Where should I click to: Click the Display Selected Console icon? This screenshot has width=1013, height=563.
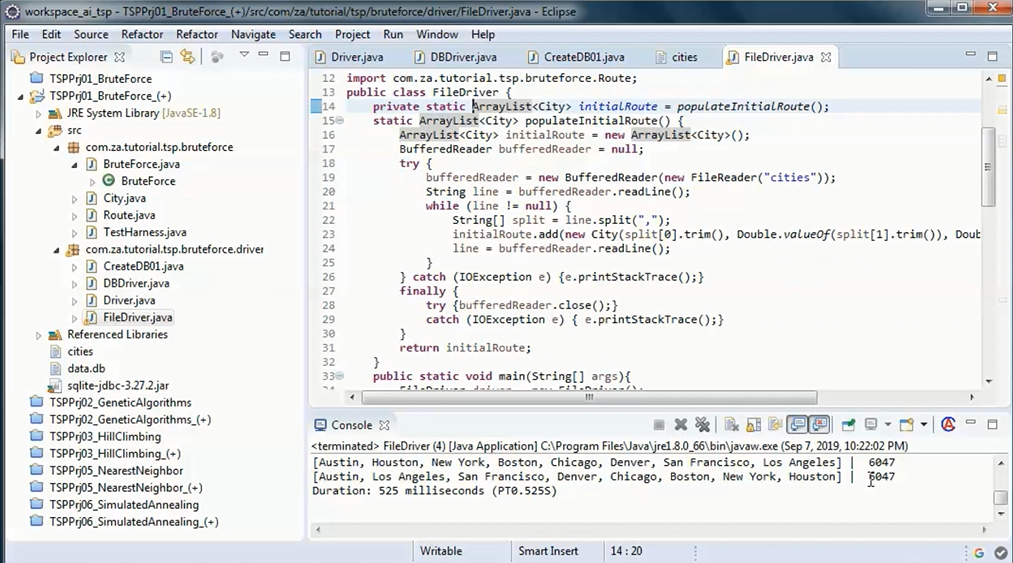[x=871, y=425]
